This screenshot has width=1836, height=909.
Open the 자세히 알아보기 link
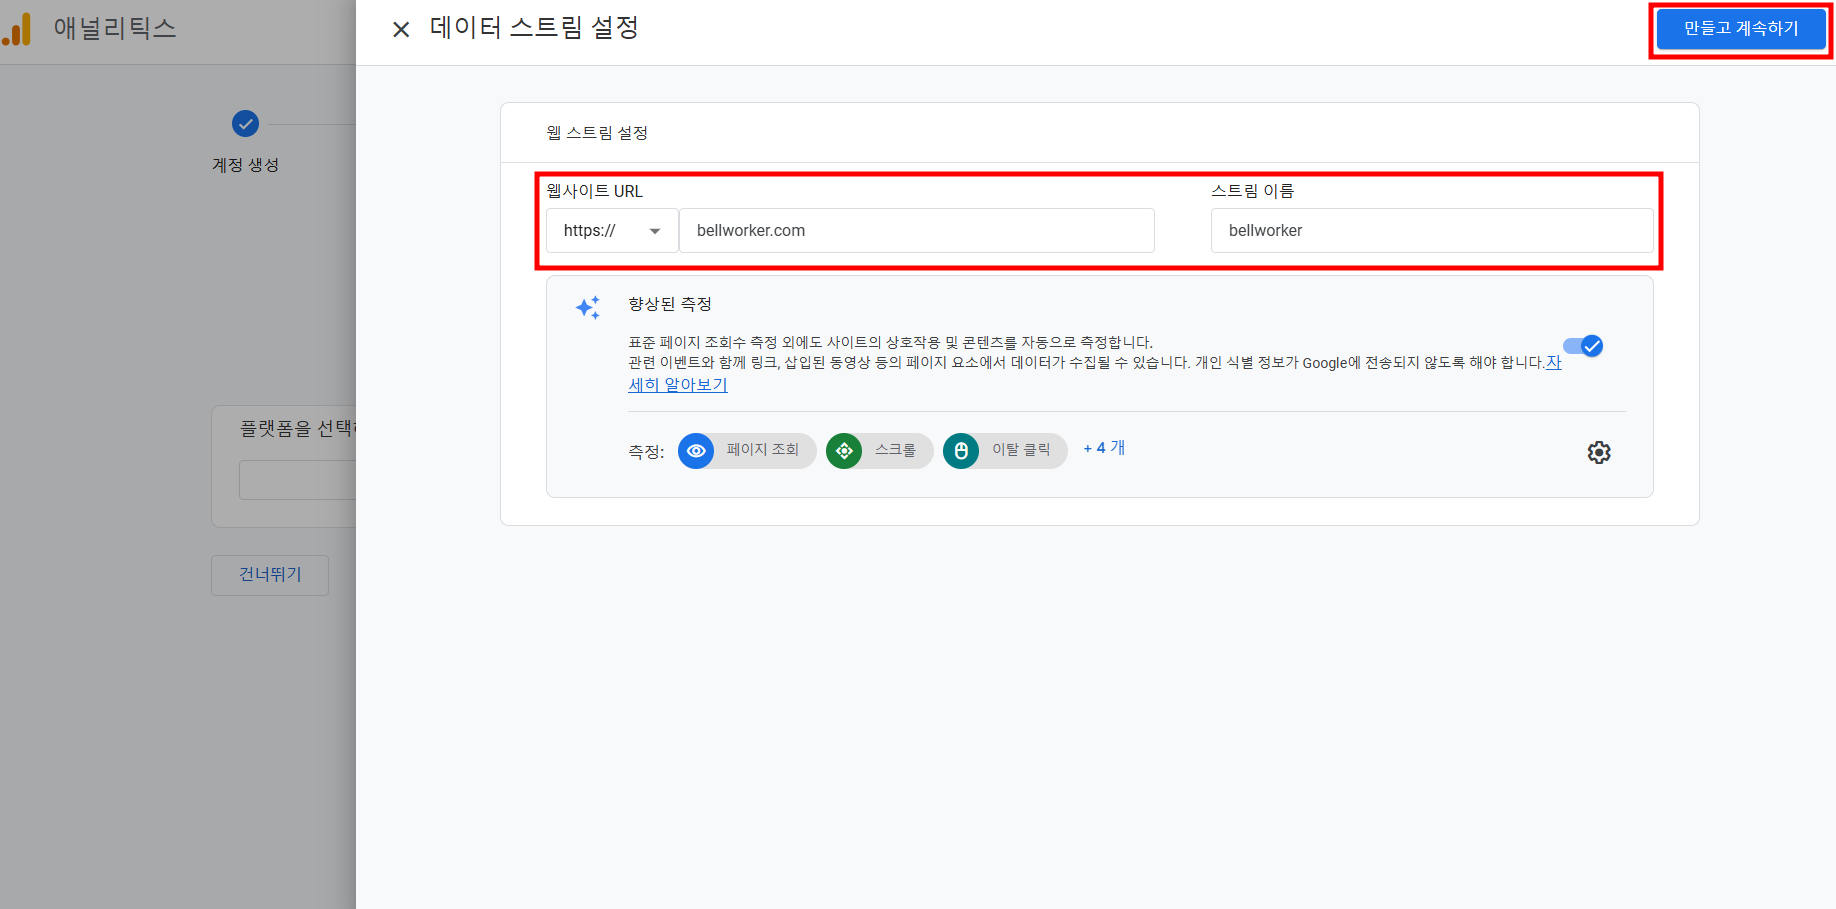[x=678, y=385]
